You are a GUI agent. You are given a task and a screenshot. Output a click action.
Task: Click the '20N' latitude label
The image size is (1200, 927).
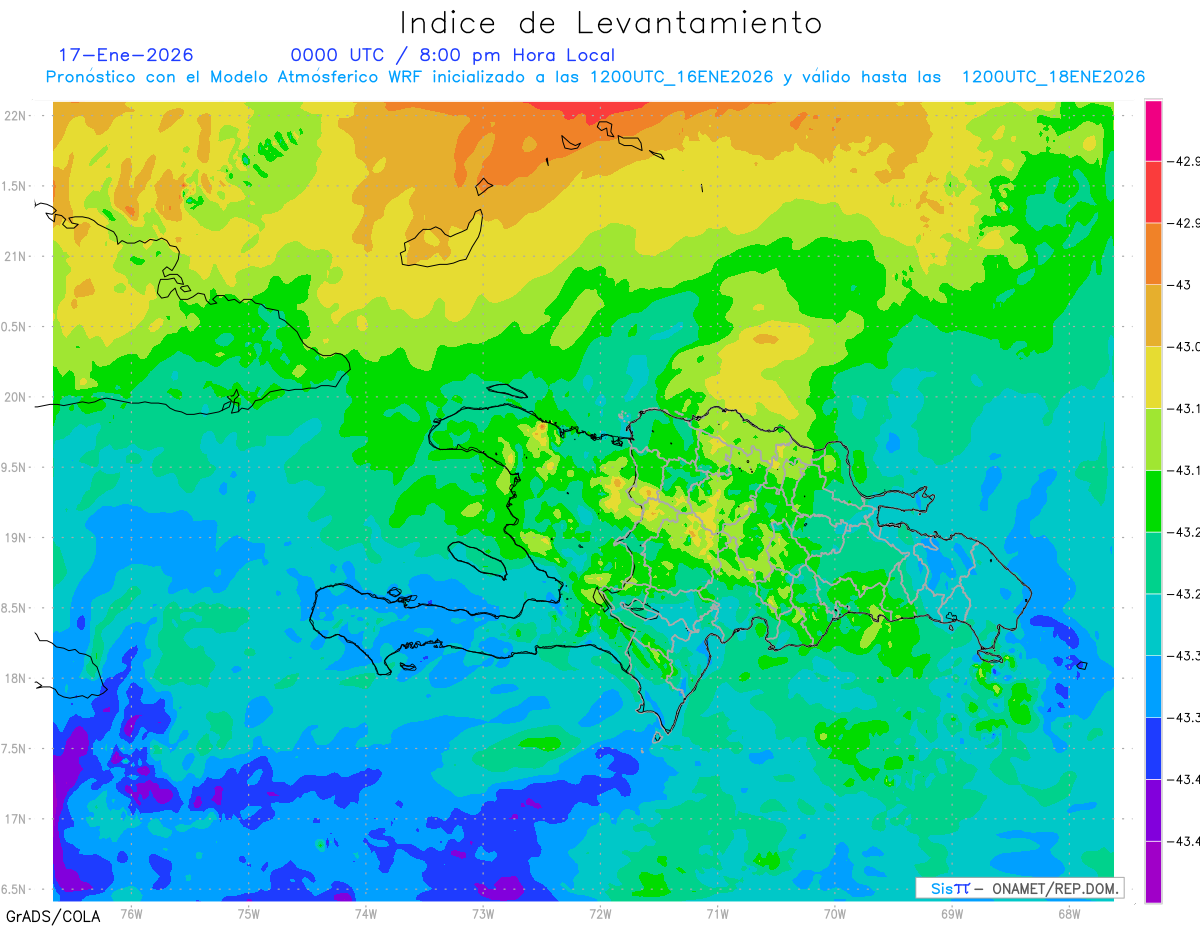click(x=16, y=397)
